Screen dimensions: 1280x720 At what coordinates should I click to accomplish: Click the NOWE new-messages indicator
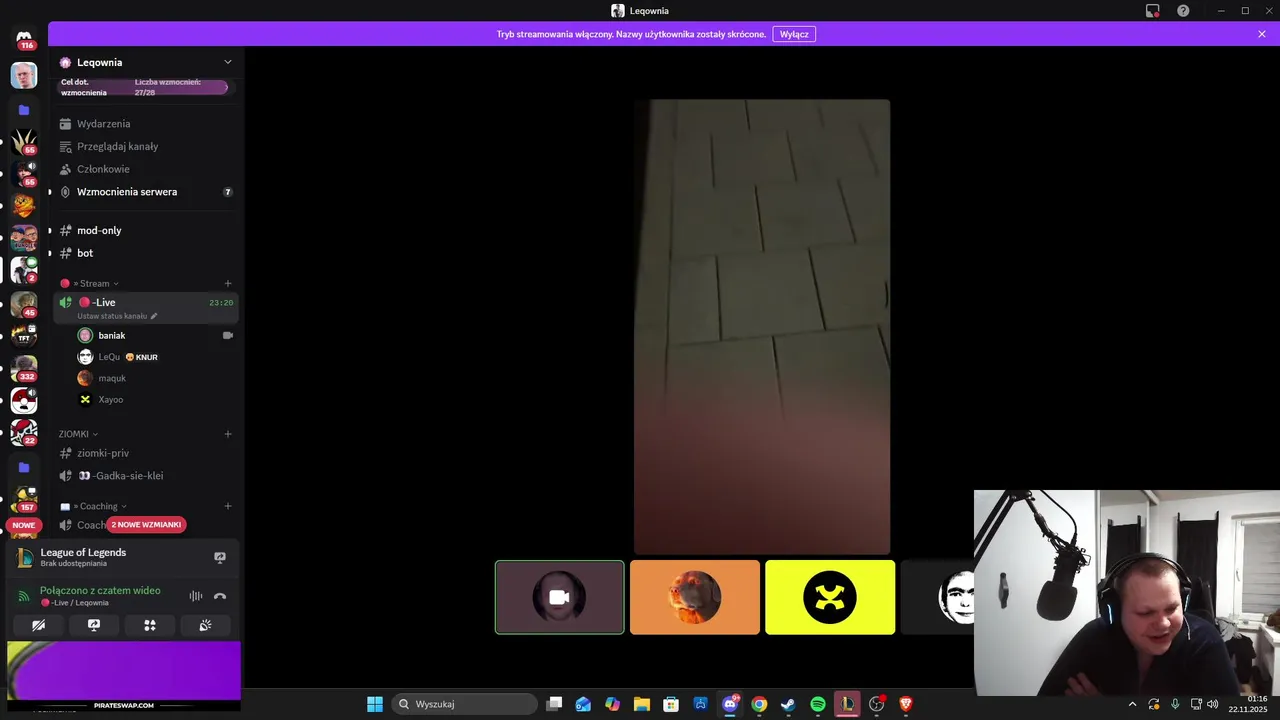pyautogui.click(x=24, y=525)
